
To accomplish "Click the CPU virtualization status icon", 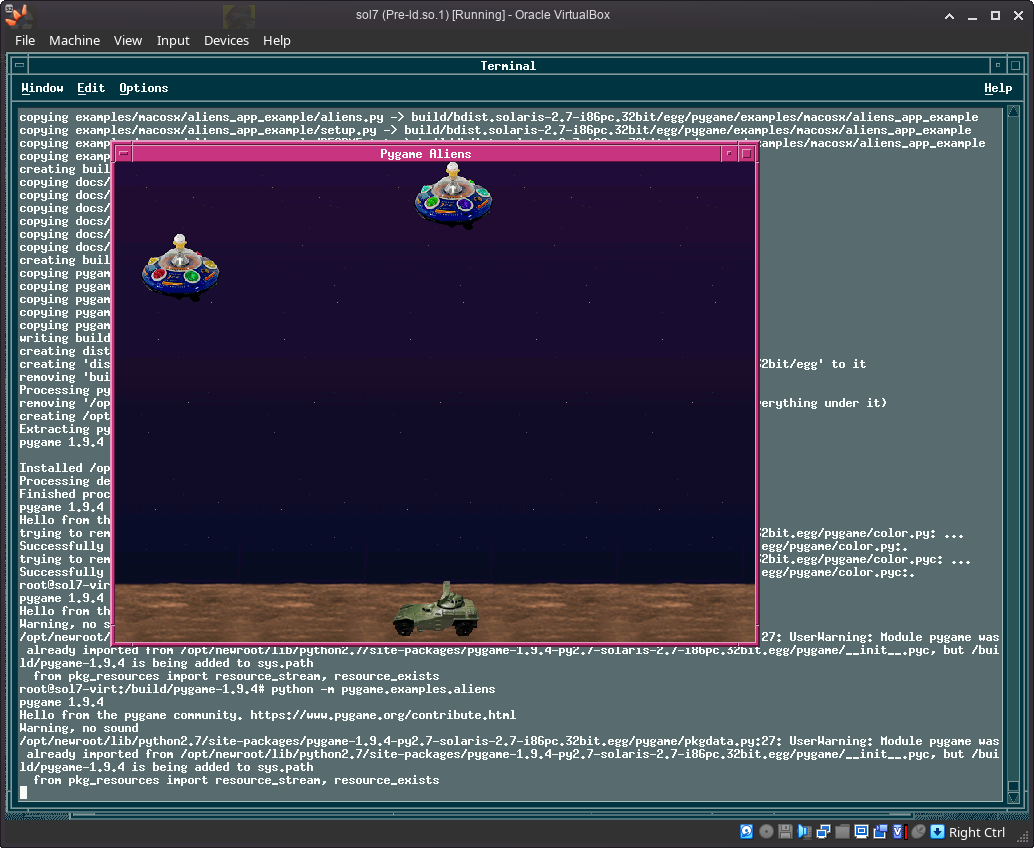I will pyautogui.click(x=899, y=832).
